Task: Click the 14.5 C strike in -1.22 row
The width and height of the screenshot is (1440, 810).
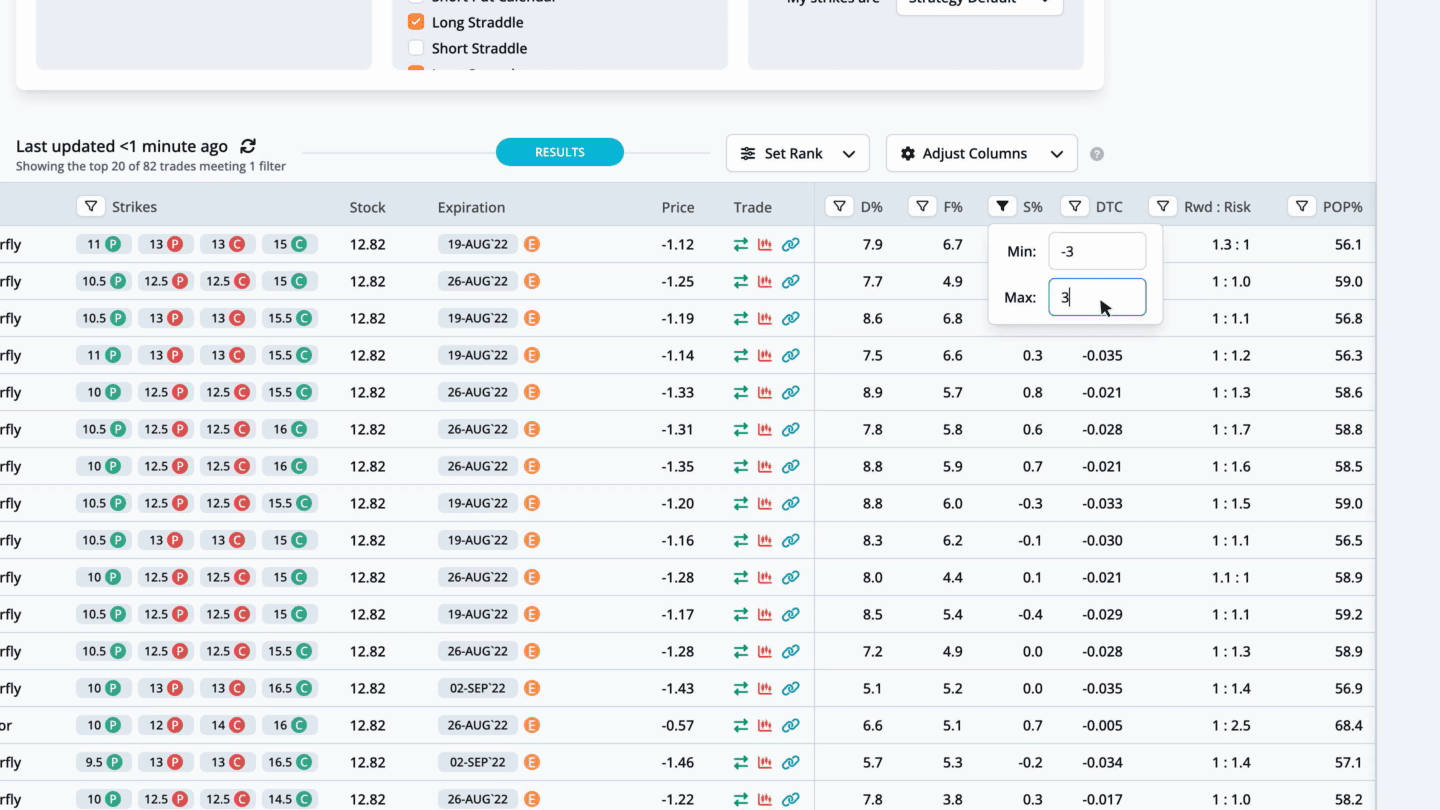Action: [x=290, y=799]
